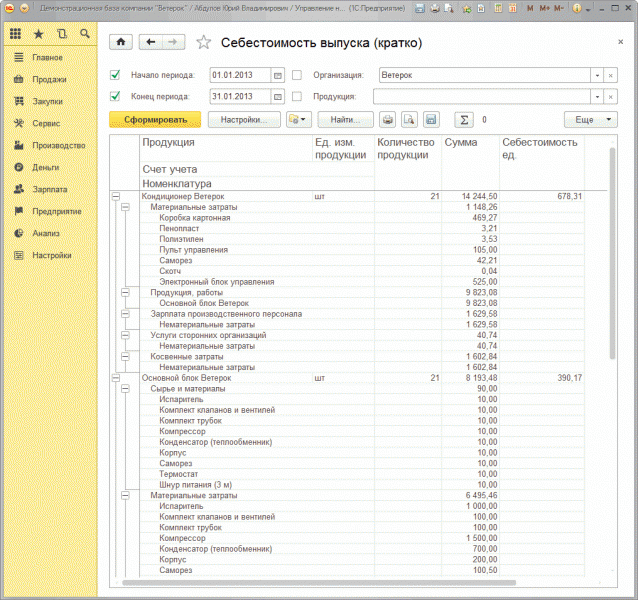Click the M memory button in the title bar
Image resolution: width=638 pixels, height=600 pixels.
[530, 8]
